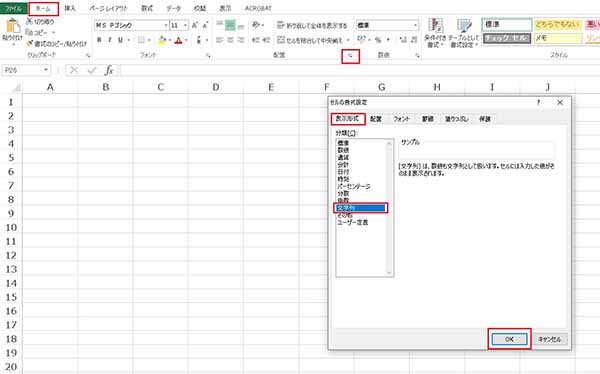Click OK in Format Cells dialog
The width and height of the screenshot is (600, 374).
coord(509,339)
